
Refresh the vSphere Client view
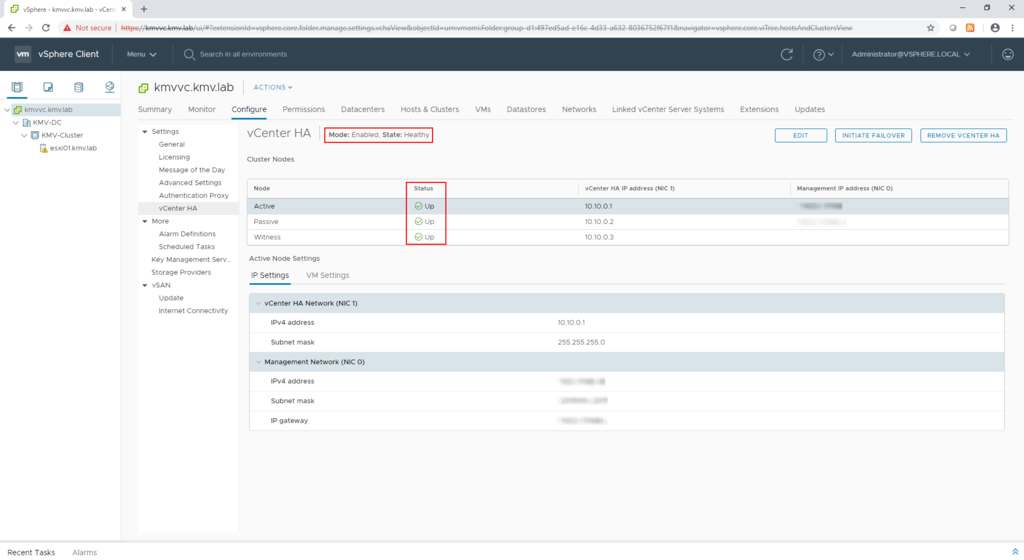[787, 54]
